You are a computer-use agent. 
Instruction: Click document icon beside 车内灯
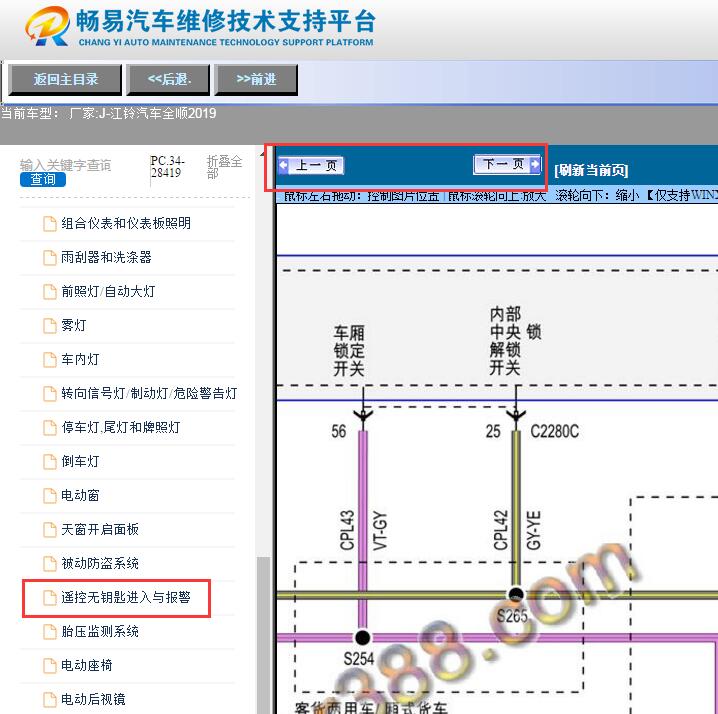click(x=49, y=360)
